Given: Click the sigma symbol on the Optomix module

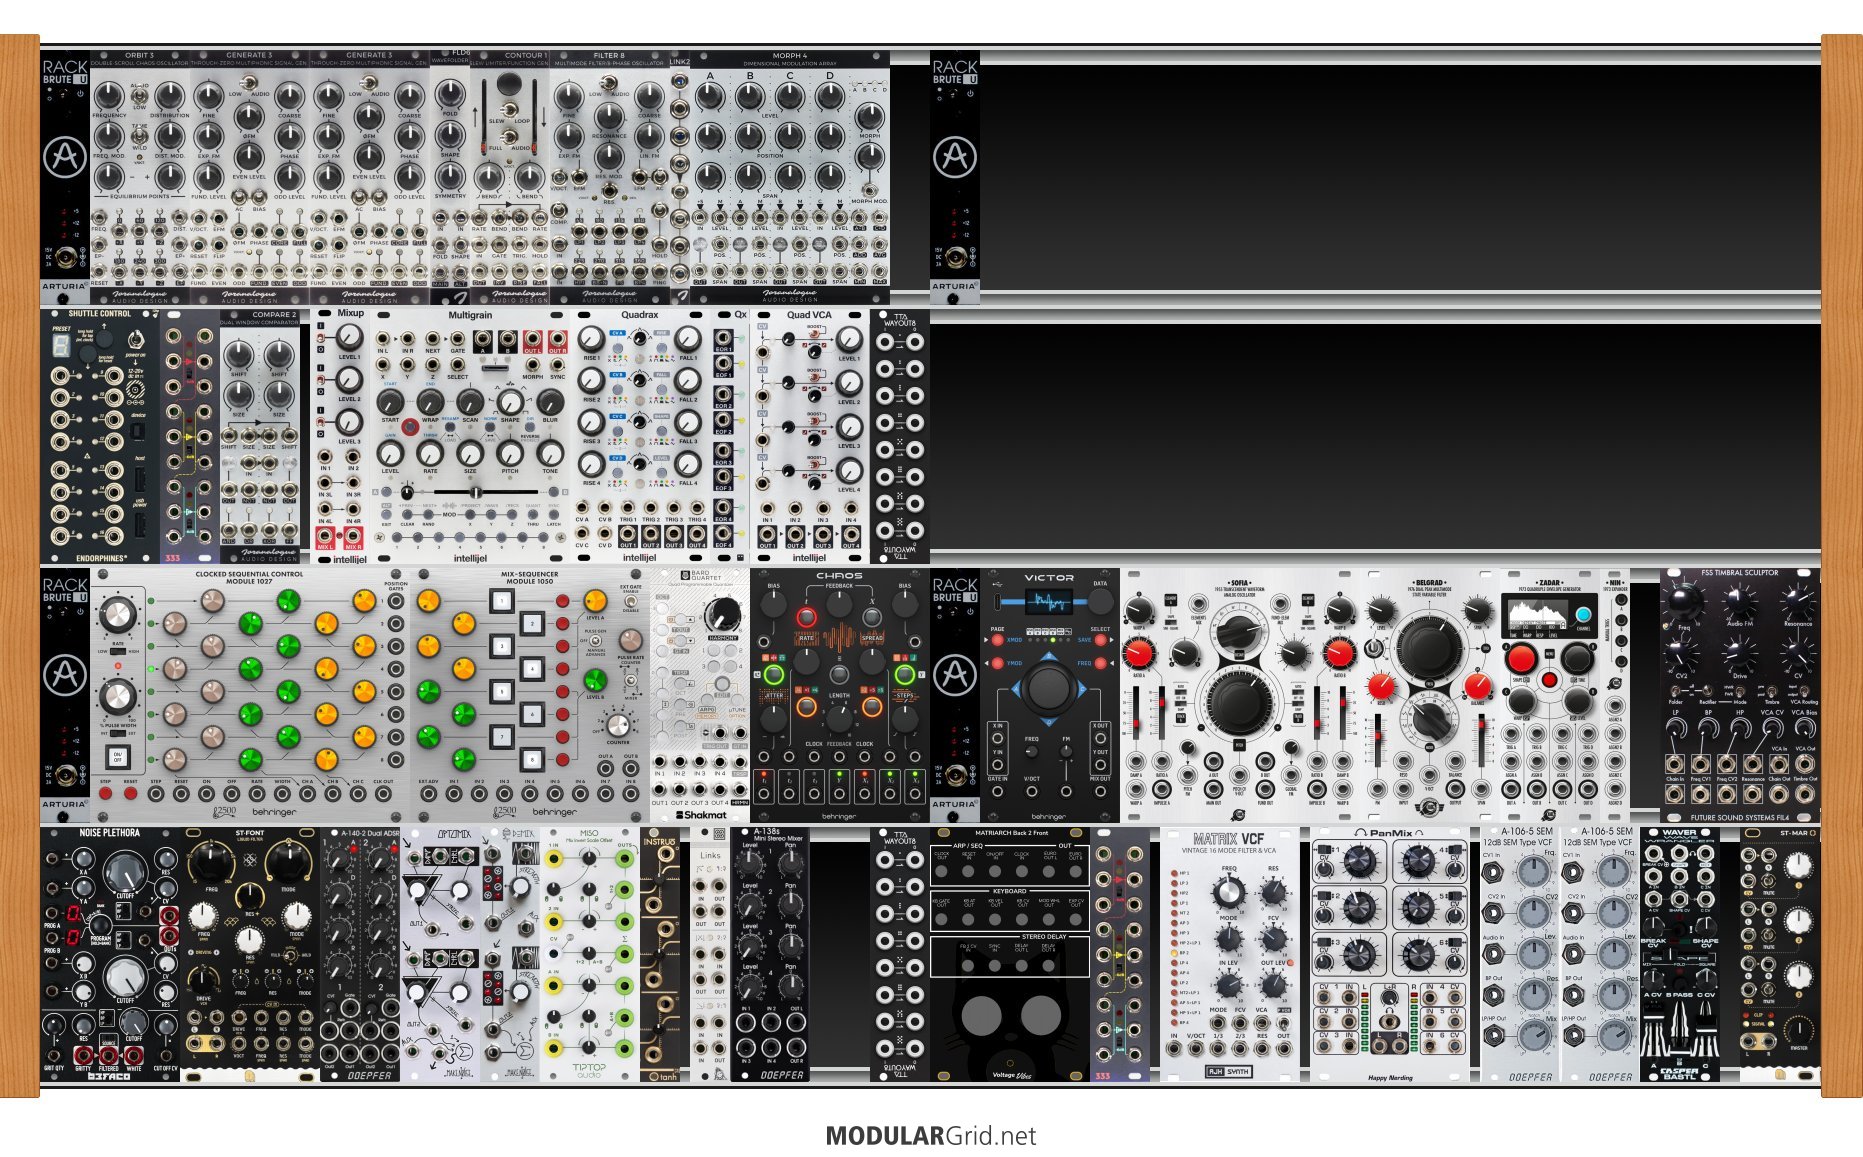Looking at the screenshot, I should (x=464, y=1051).
